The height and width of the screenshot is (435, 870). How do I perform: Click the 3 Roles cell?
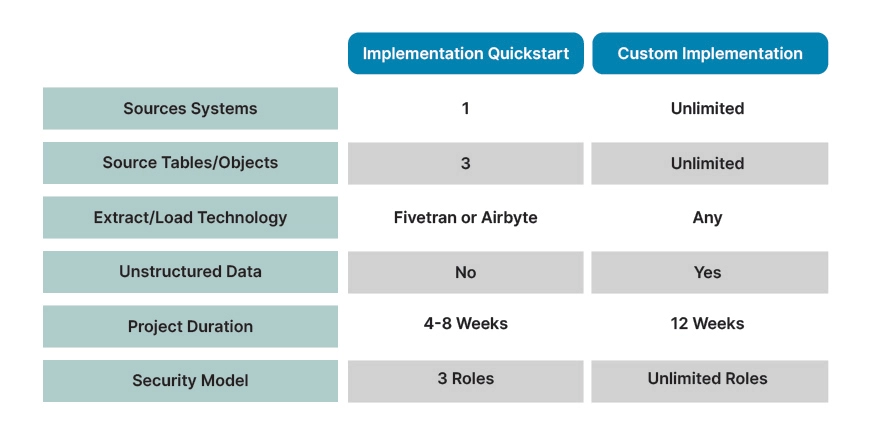pyautogui.click(x=466, y=381)
